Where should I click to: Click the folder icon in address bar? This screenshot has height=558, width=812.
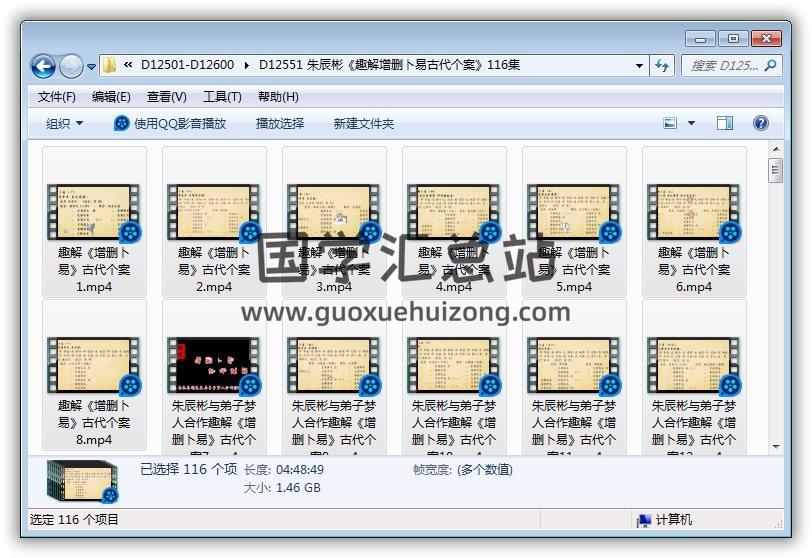pyautogui.click(x=109, y=65)
